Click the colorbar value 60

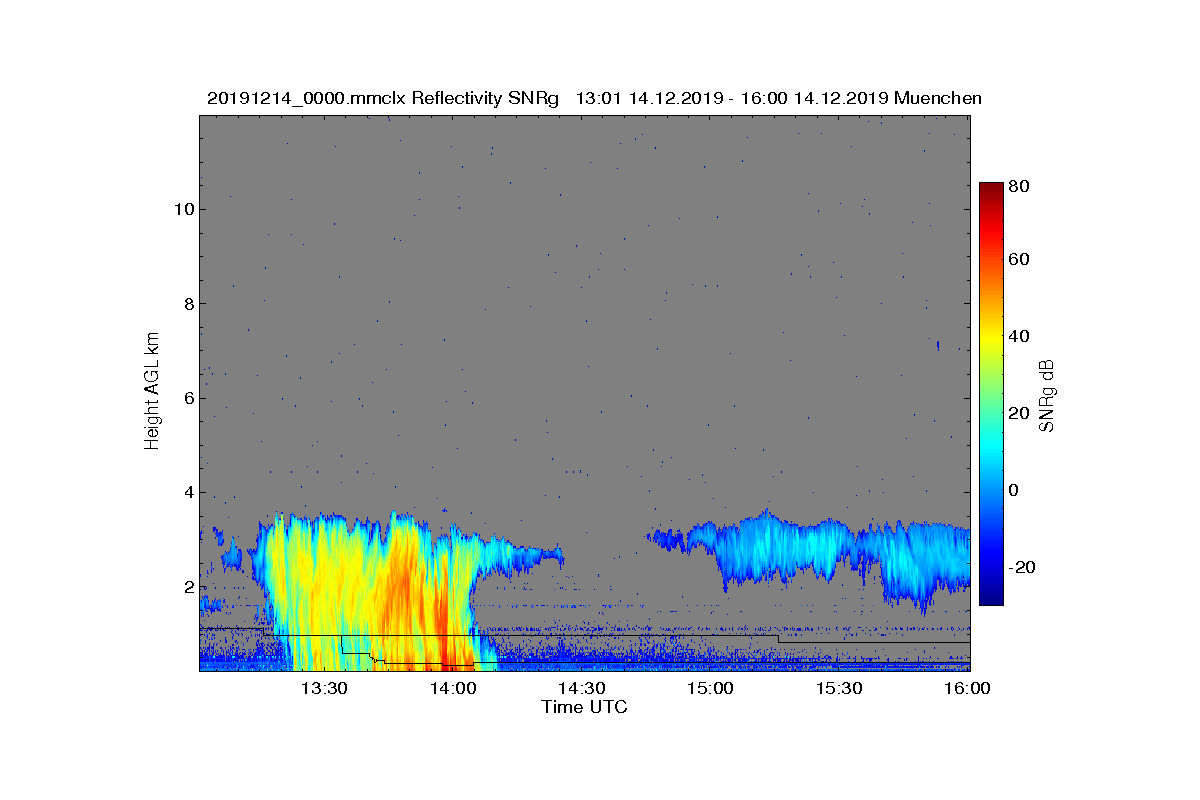pos(1020,260)
